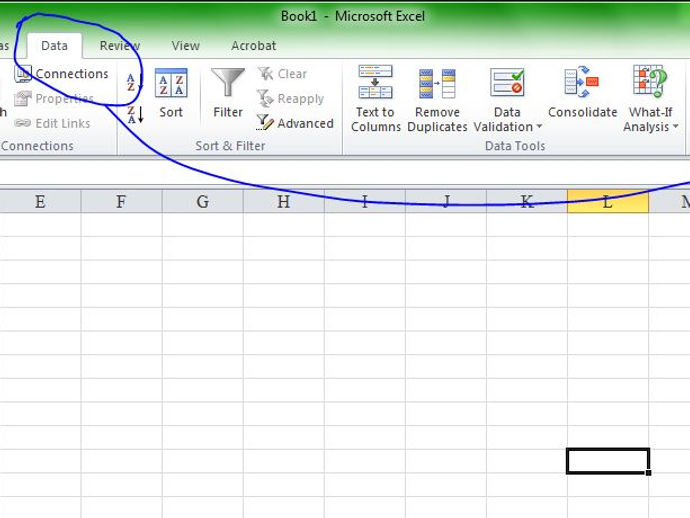
Task: Click Edit Links
Action: click(x=53, y=123)
